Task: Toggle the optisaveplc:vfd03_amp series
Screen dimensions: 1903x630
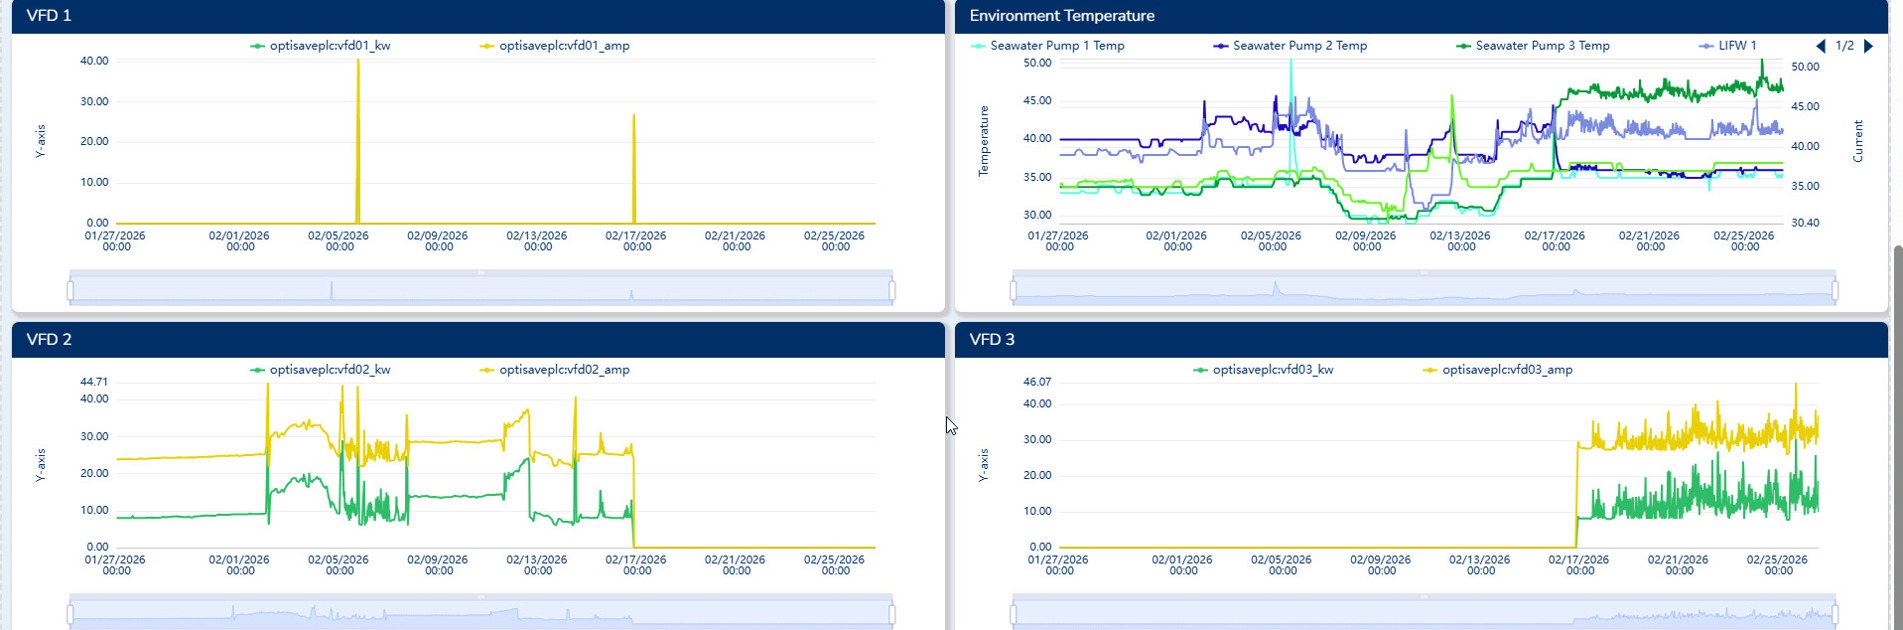Action: coord(1507,370)
